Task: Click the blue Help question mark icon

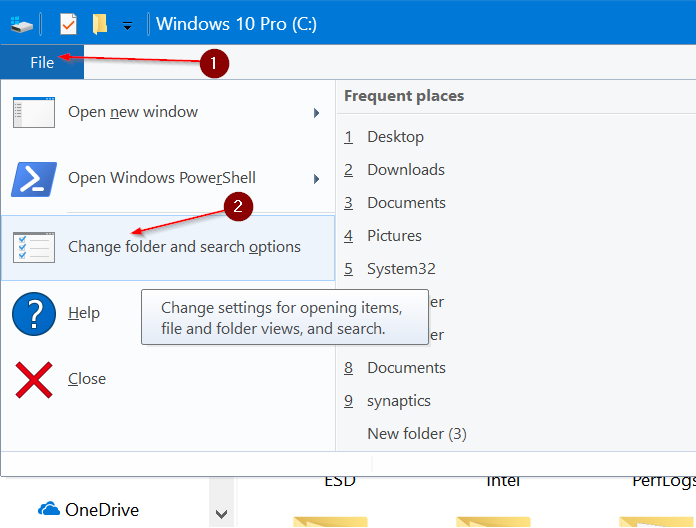Action: (x=34, y=314)
